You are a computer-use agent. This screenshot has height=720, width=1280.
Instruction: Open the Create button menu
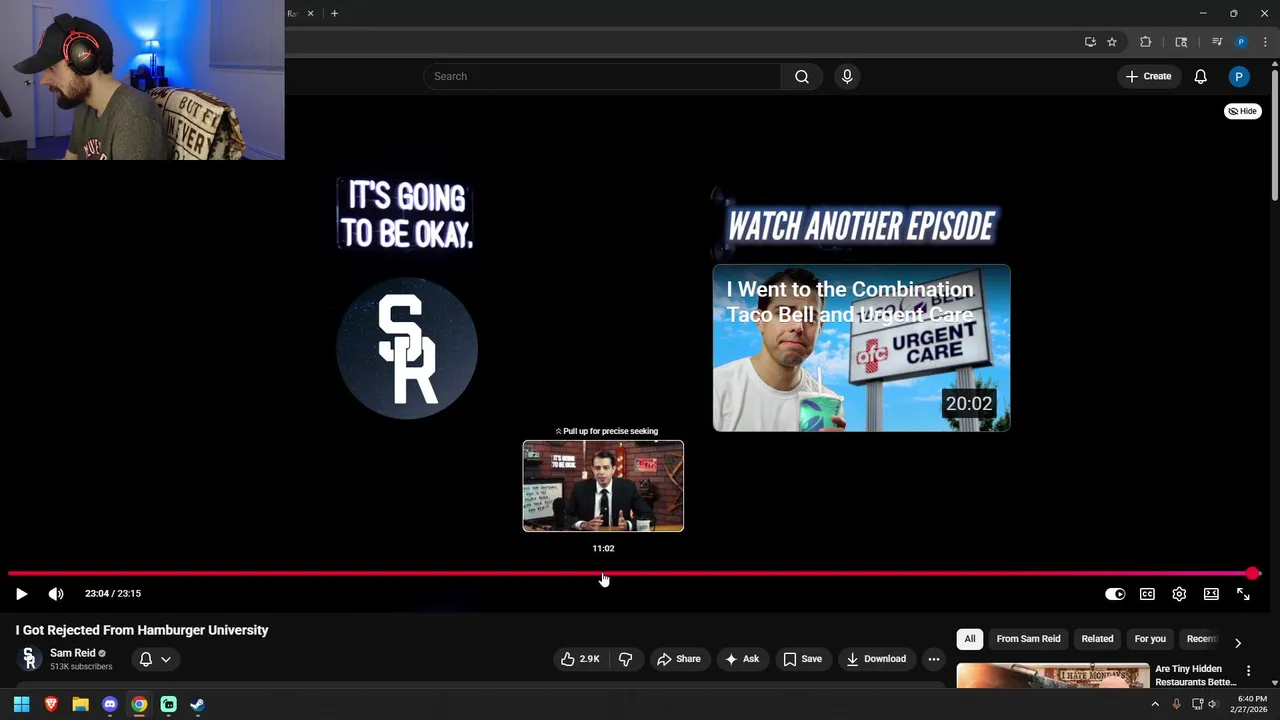tap(1148, 77)
